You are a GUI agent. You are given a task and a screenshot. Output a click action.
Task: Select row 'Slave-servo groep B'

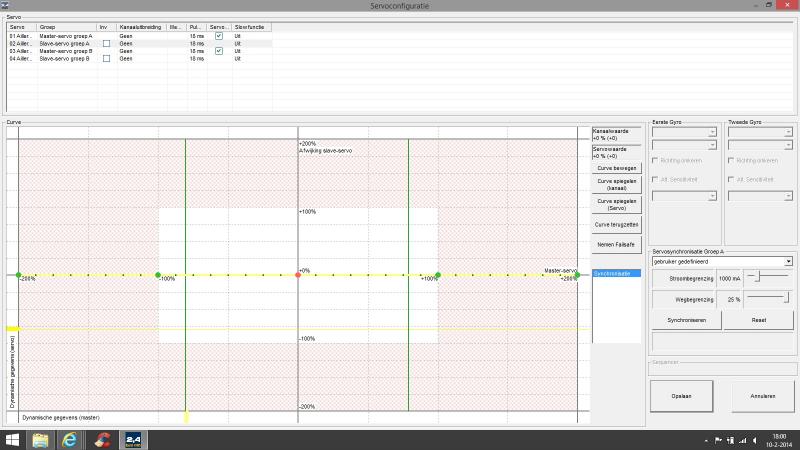pos(139,59)
